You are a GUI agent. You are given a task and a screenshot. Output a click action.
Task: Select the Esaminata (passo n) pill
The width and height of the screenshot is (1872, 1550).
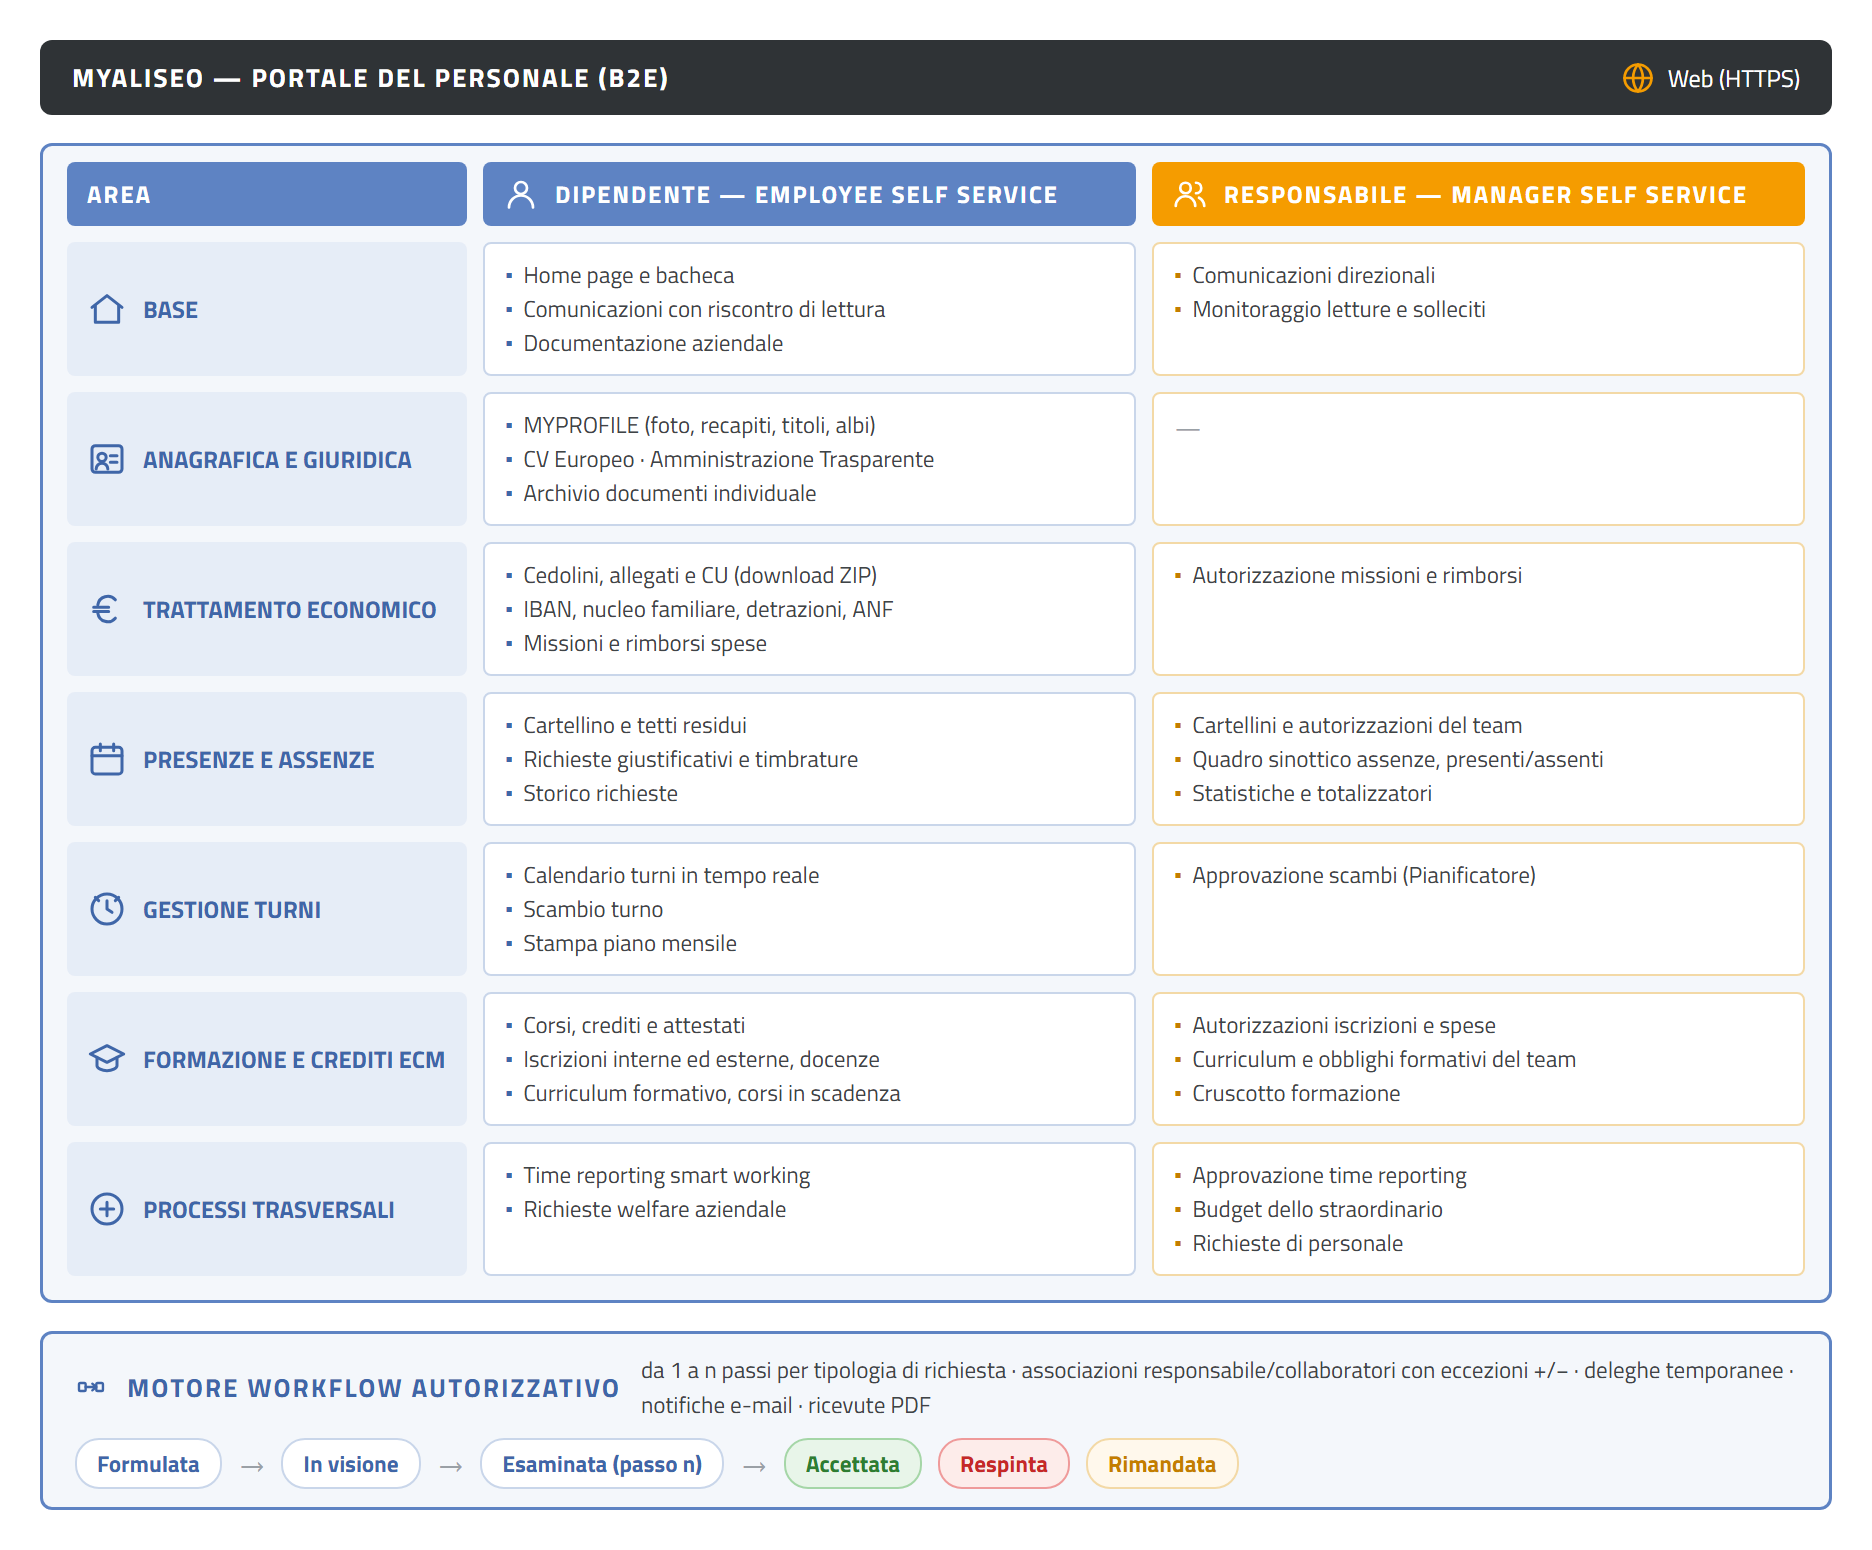point(602,1464)
